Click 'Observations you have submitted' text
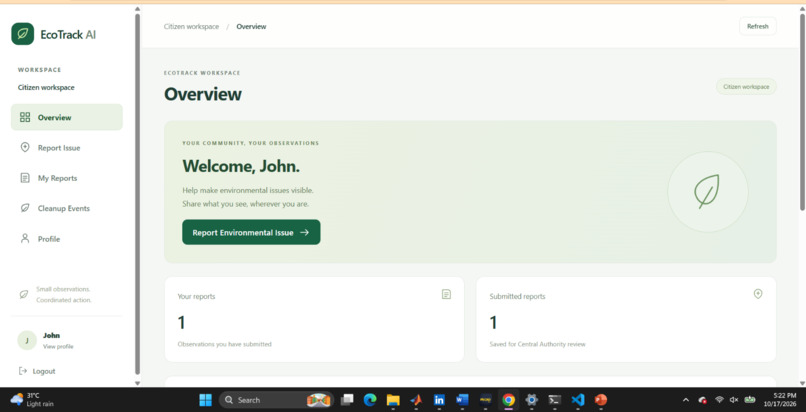 (x=225, y=344)
